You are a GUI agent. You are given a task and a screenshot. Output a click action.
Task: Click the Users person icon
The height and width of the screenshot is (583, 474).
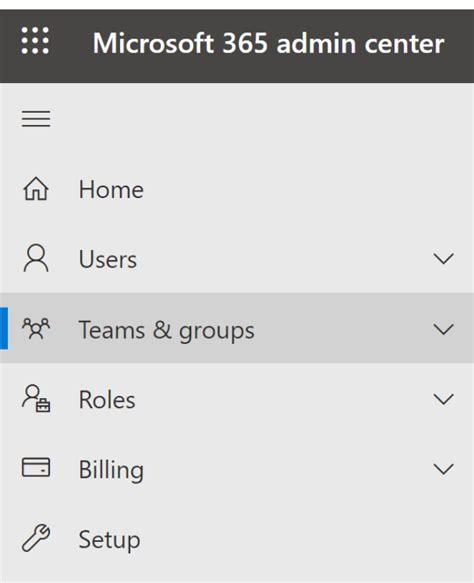pyautogui.click(x=36, y=258)
